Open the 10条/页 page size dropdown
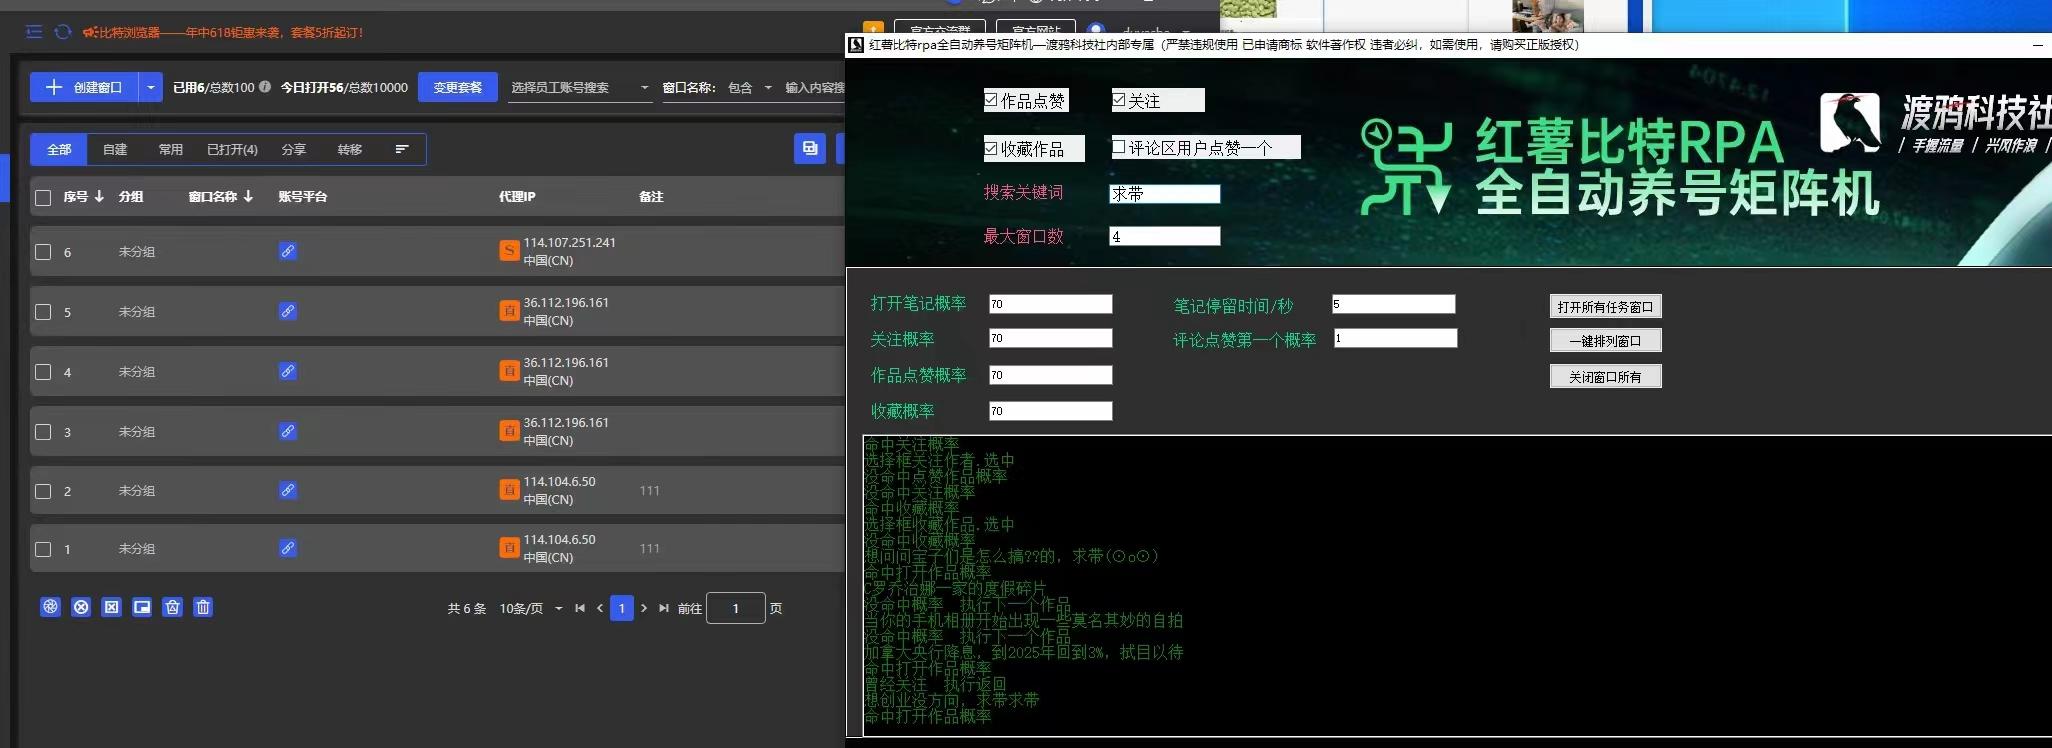The height and width of the screenshot is (748, 2052). pos(531,608)
